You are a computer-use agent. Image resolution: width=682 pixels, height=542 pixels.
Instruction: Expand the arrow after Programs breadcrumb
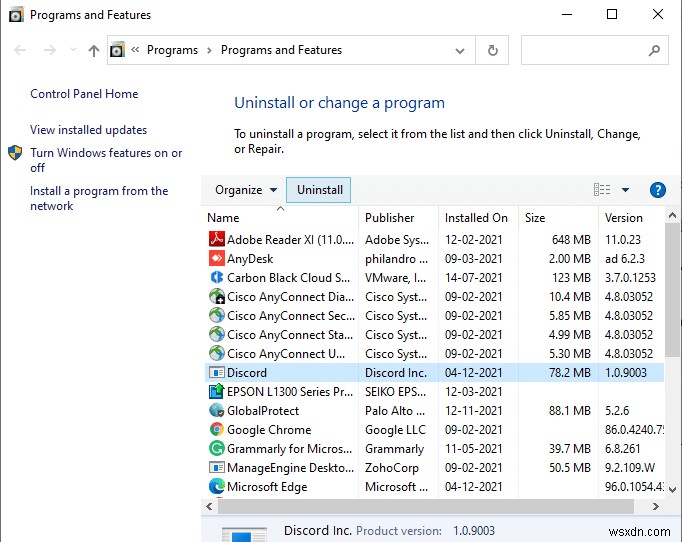pos(209,50)
